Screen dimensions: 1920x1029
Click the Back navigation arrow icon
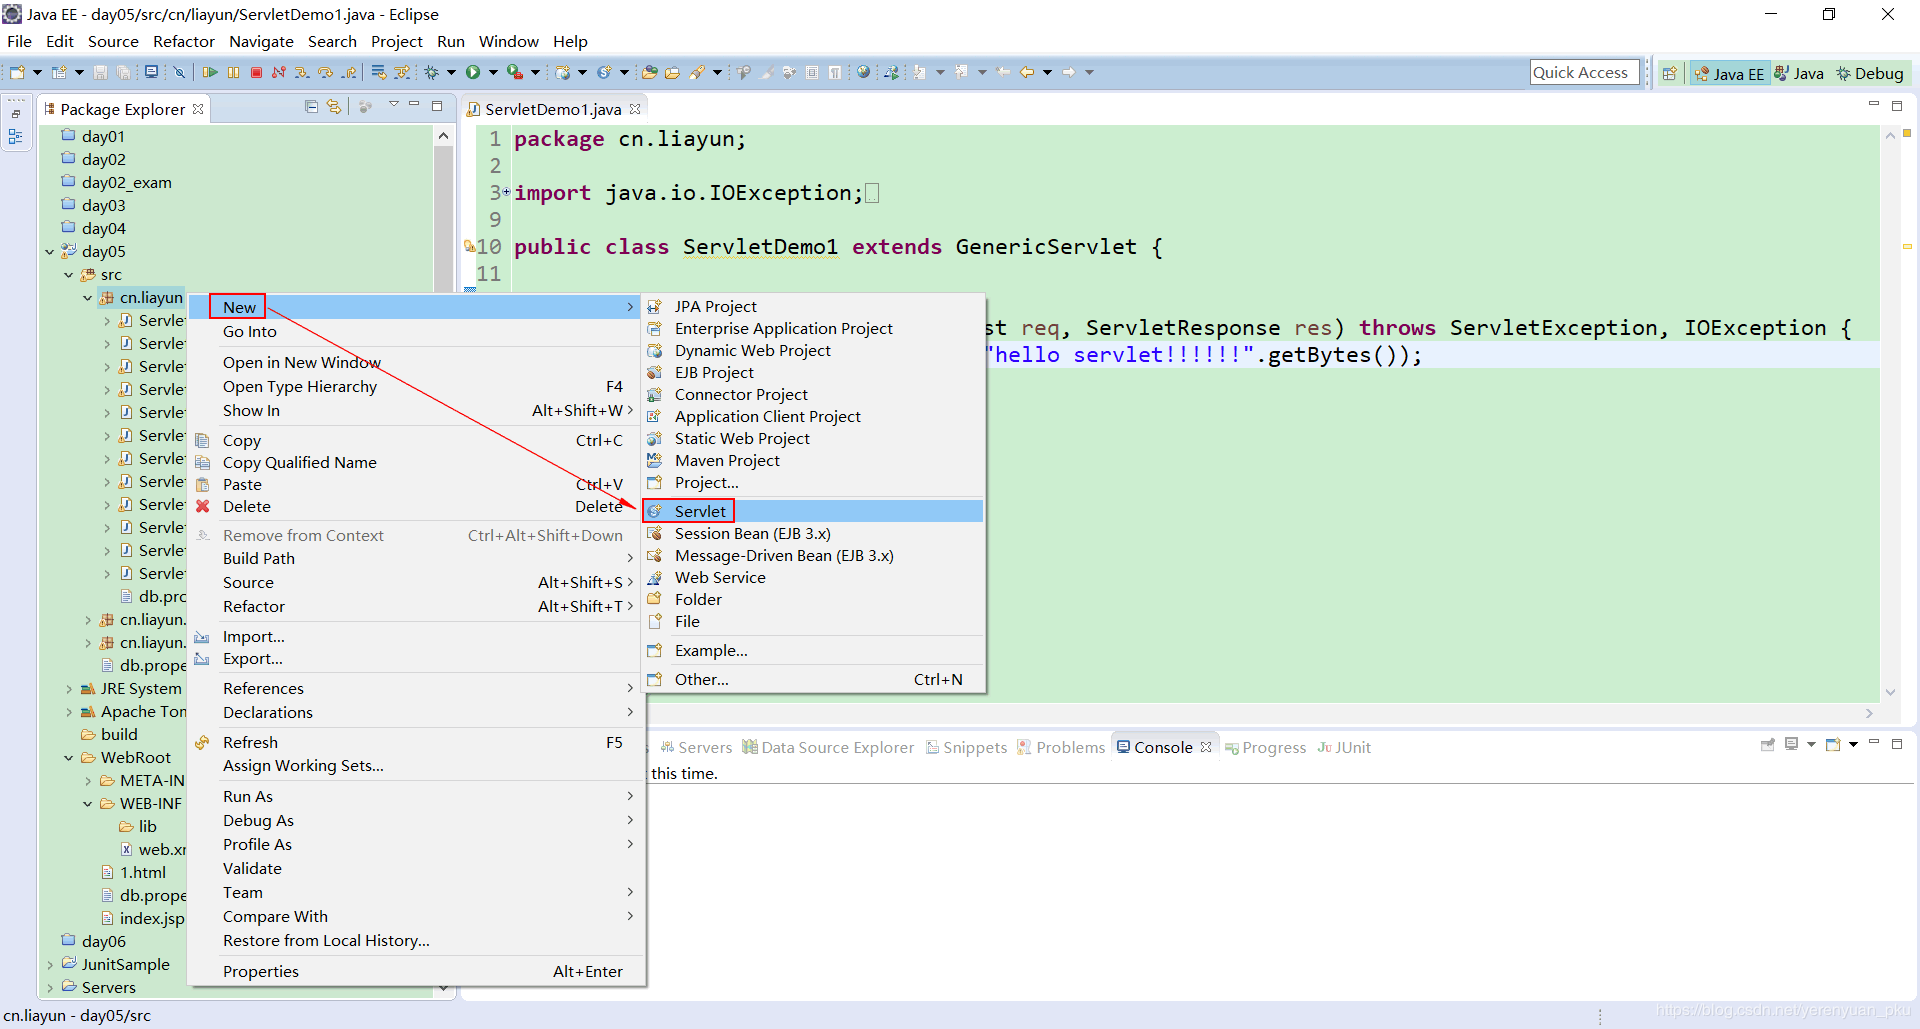[1026, 72]
